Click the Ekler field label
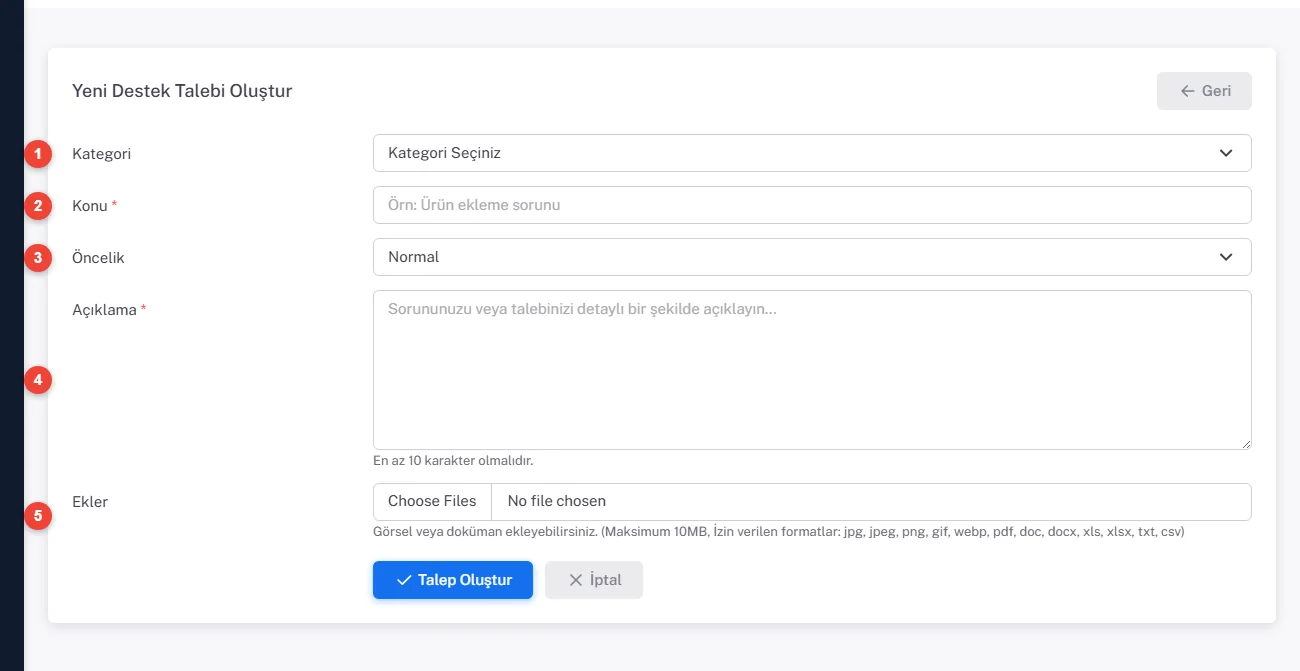This screenshot has height=671, width=1300. pos(90,502)
